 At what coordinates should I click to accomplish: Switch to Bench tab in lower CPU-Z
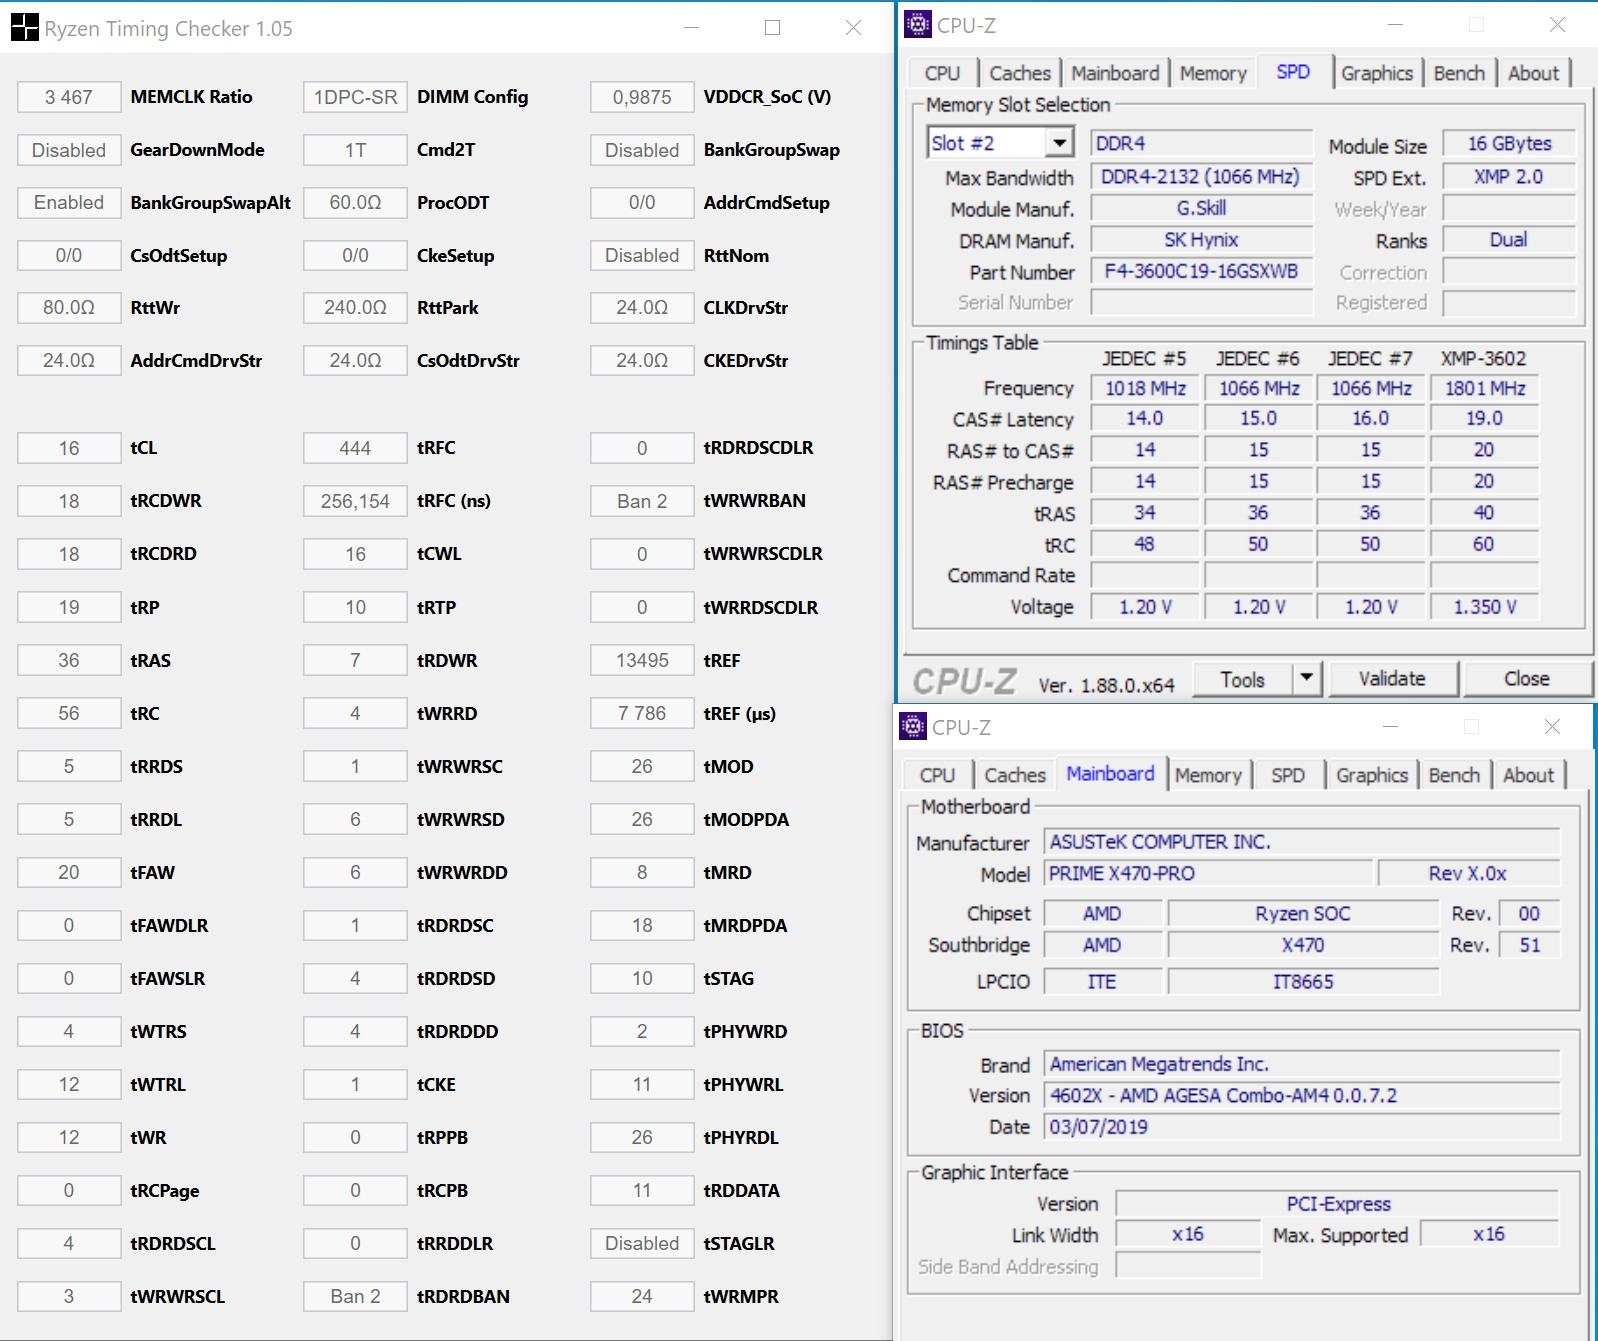click(1454, 775)
